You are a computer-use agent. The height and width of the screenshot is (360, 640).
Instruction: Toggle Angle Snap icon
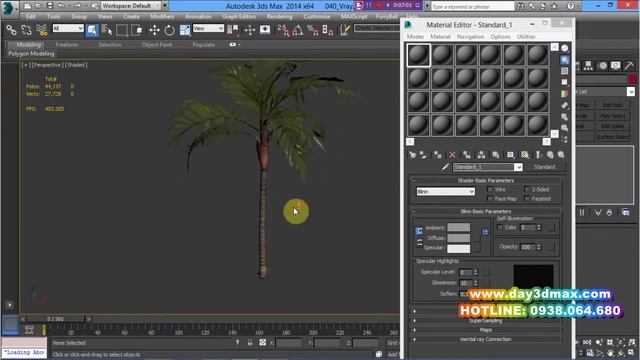point(298,30)
